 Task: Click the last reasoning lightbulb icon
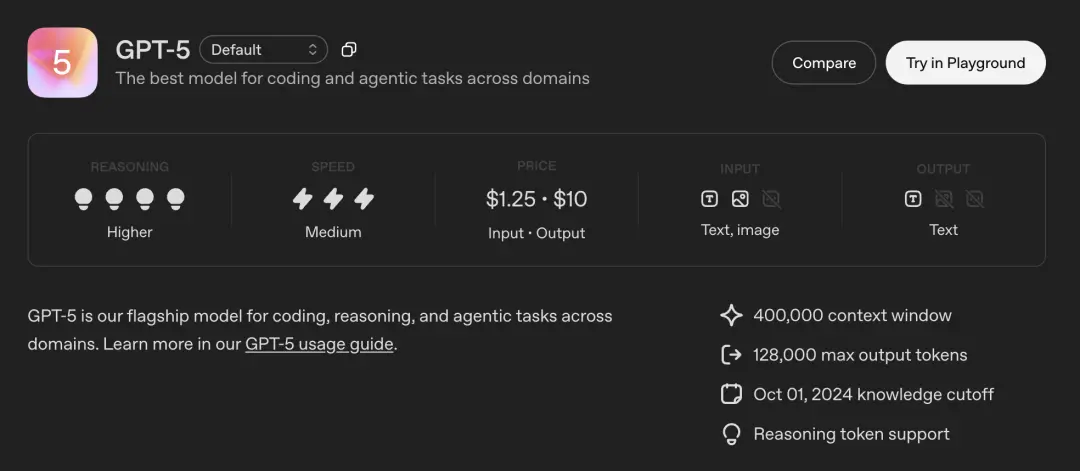(176, 200)
